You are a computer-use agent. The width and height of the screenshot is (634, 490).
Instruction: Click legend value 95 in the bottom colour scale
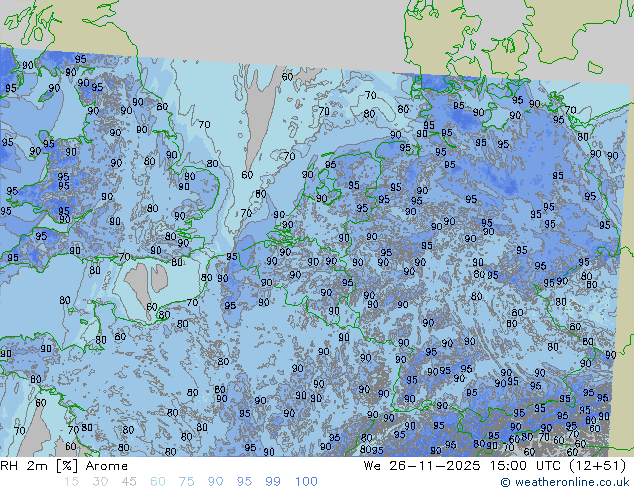244,482
